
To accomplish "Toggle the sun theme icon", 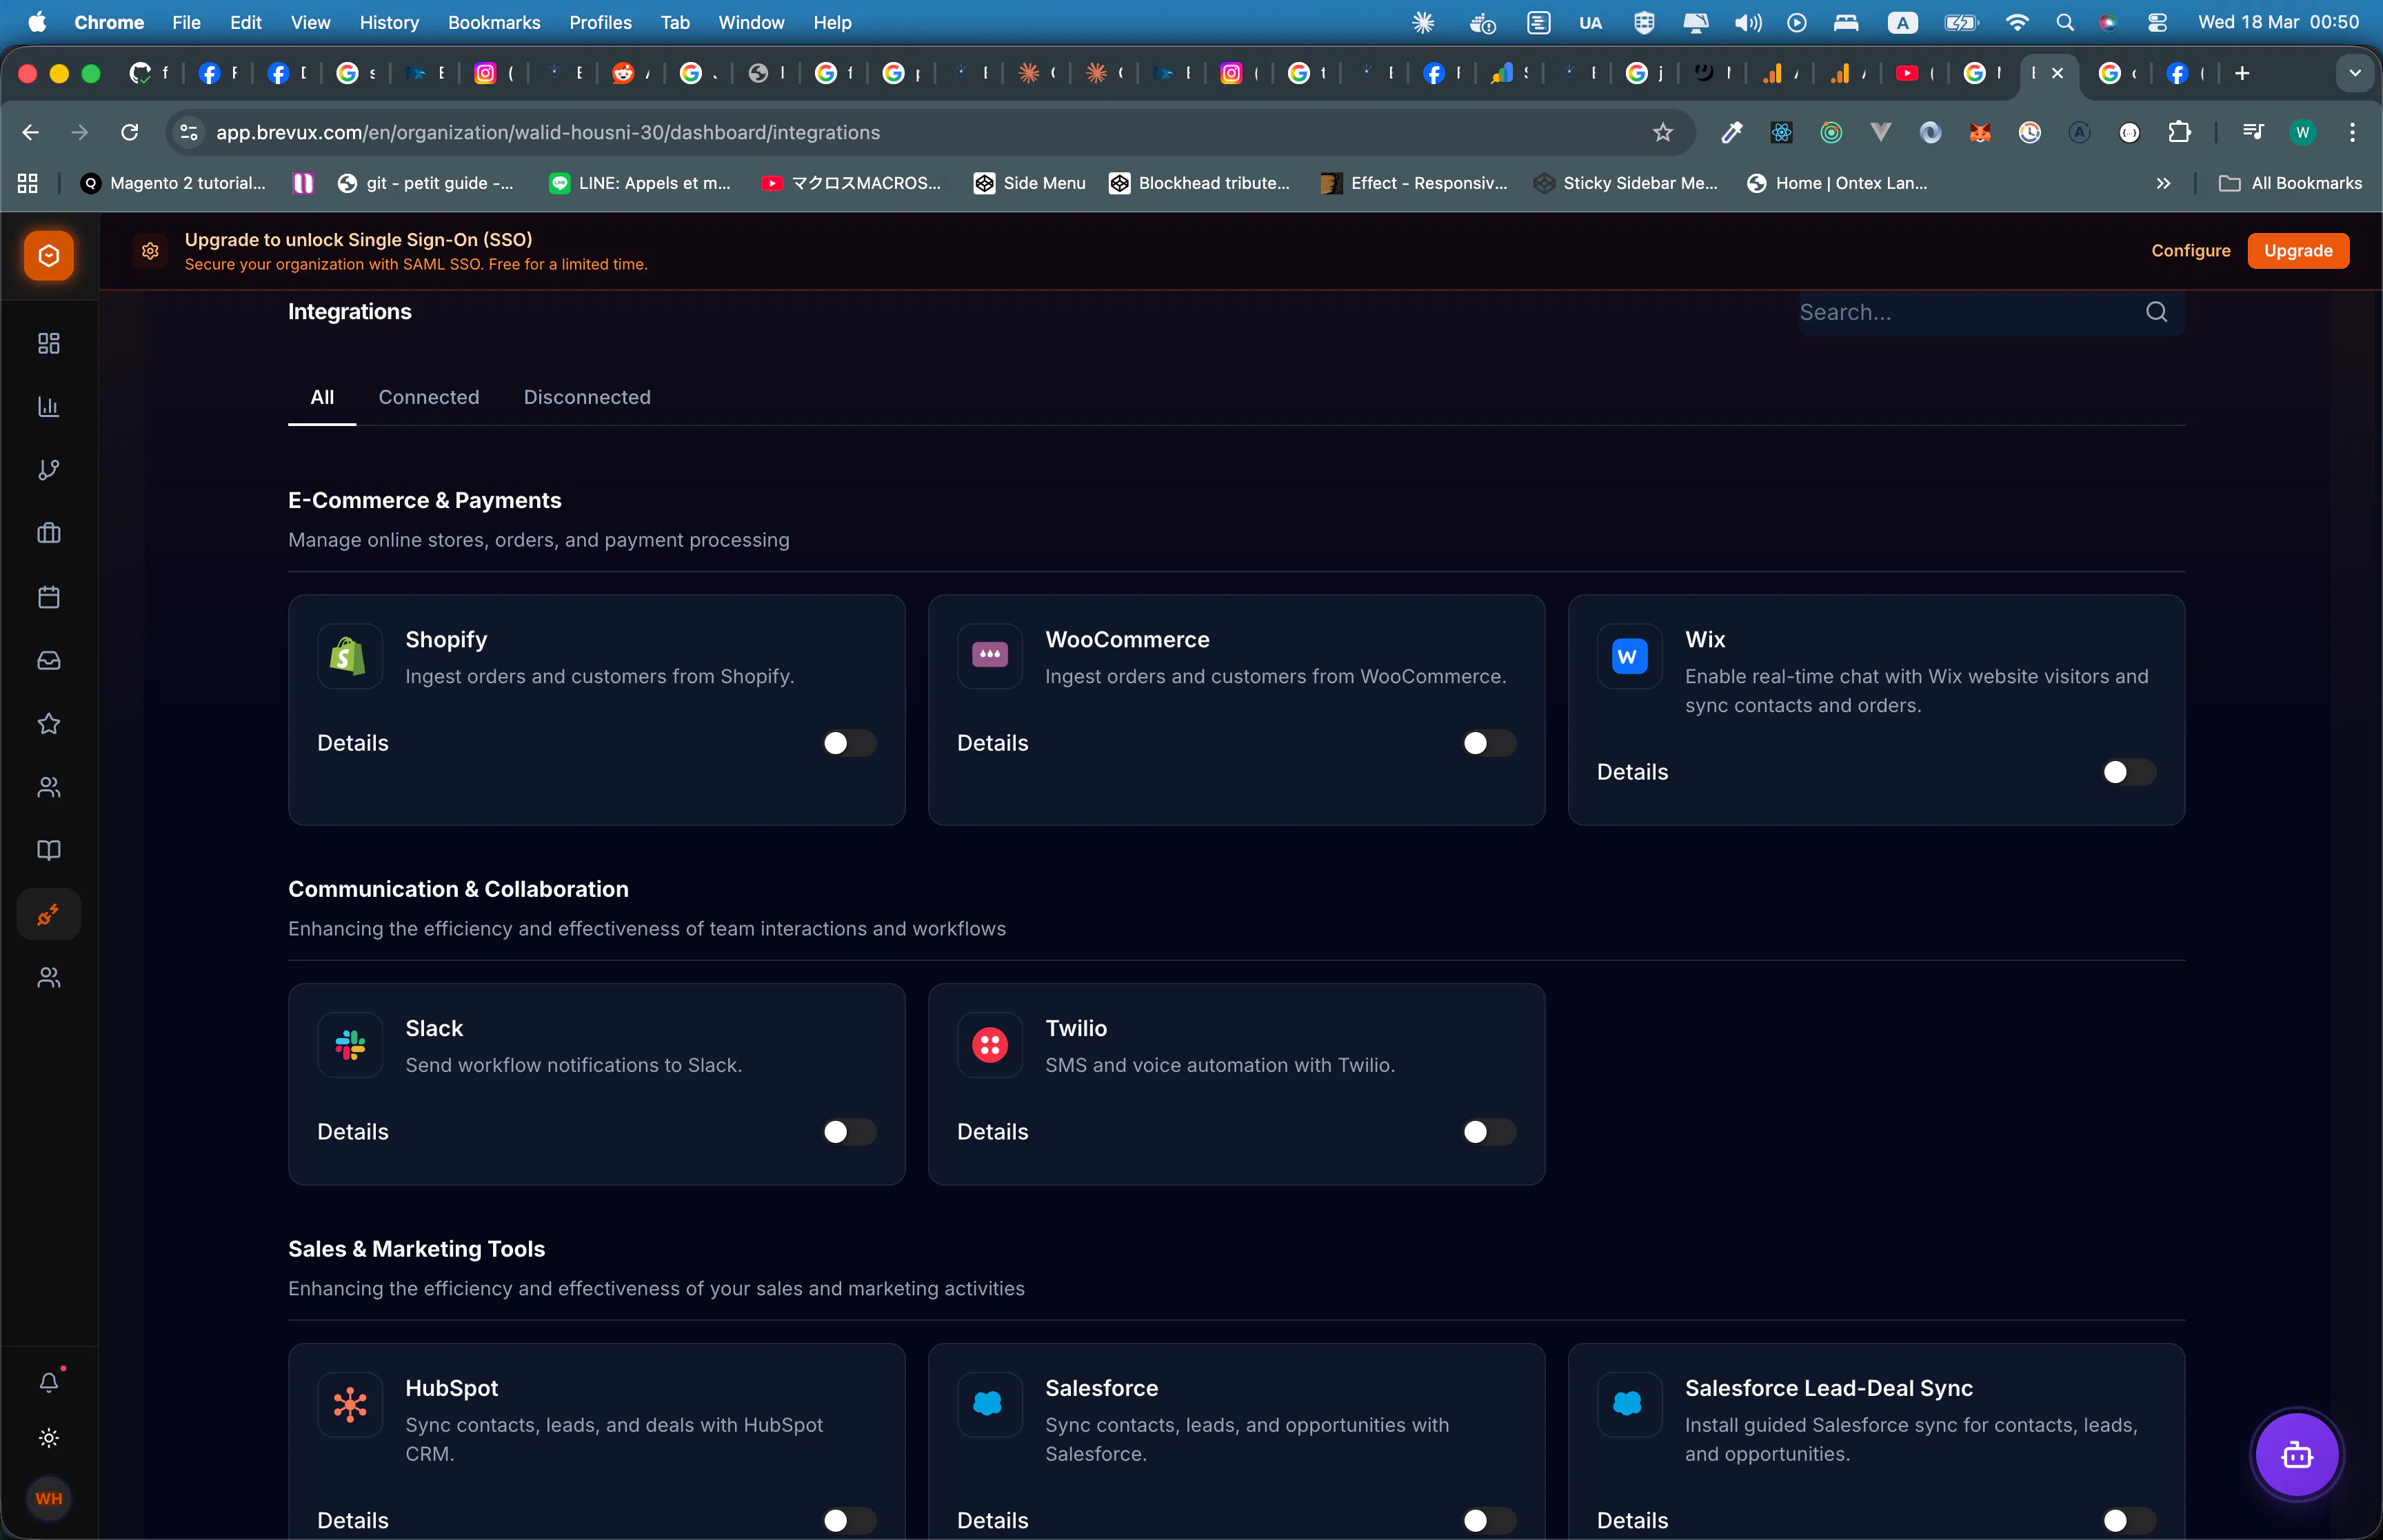I will click(x=49, y=1438).
